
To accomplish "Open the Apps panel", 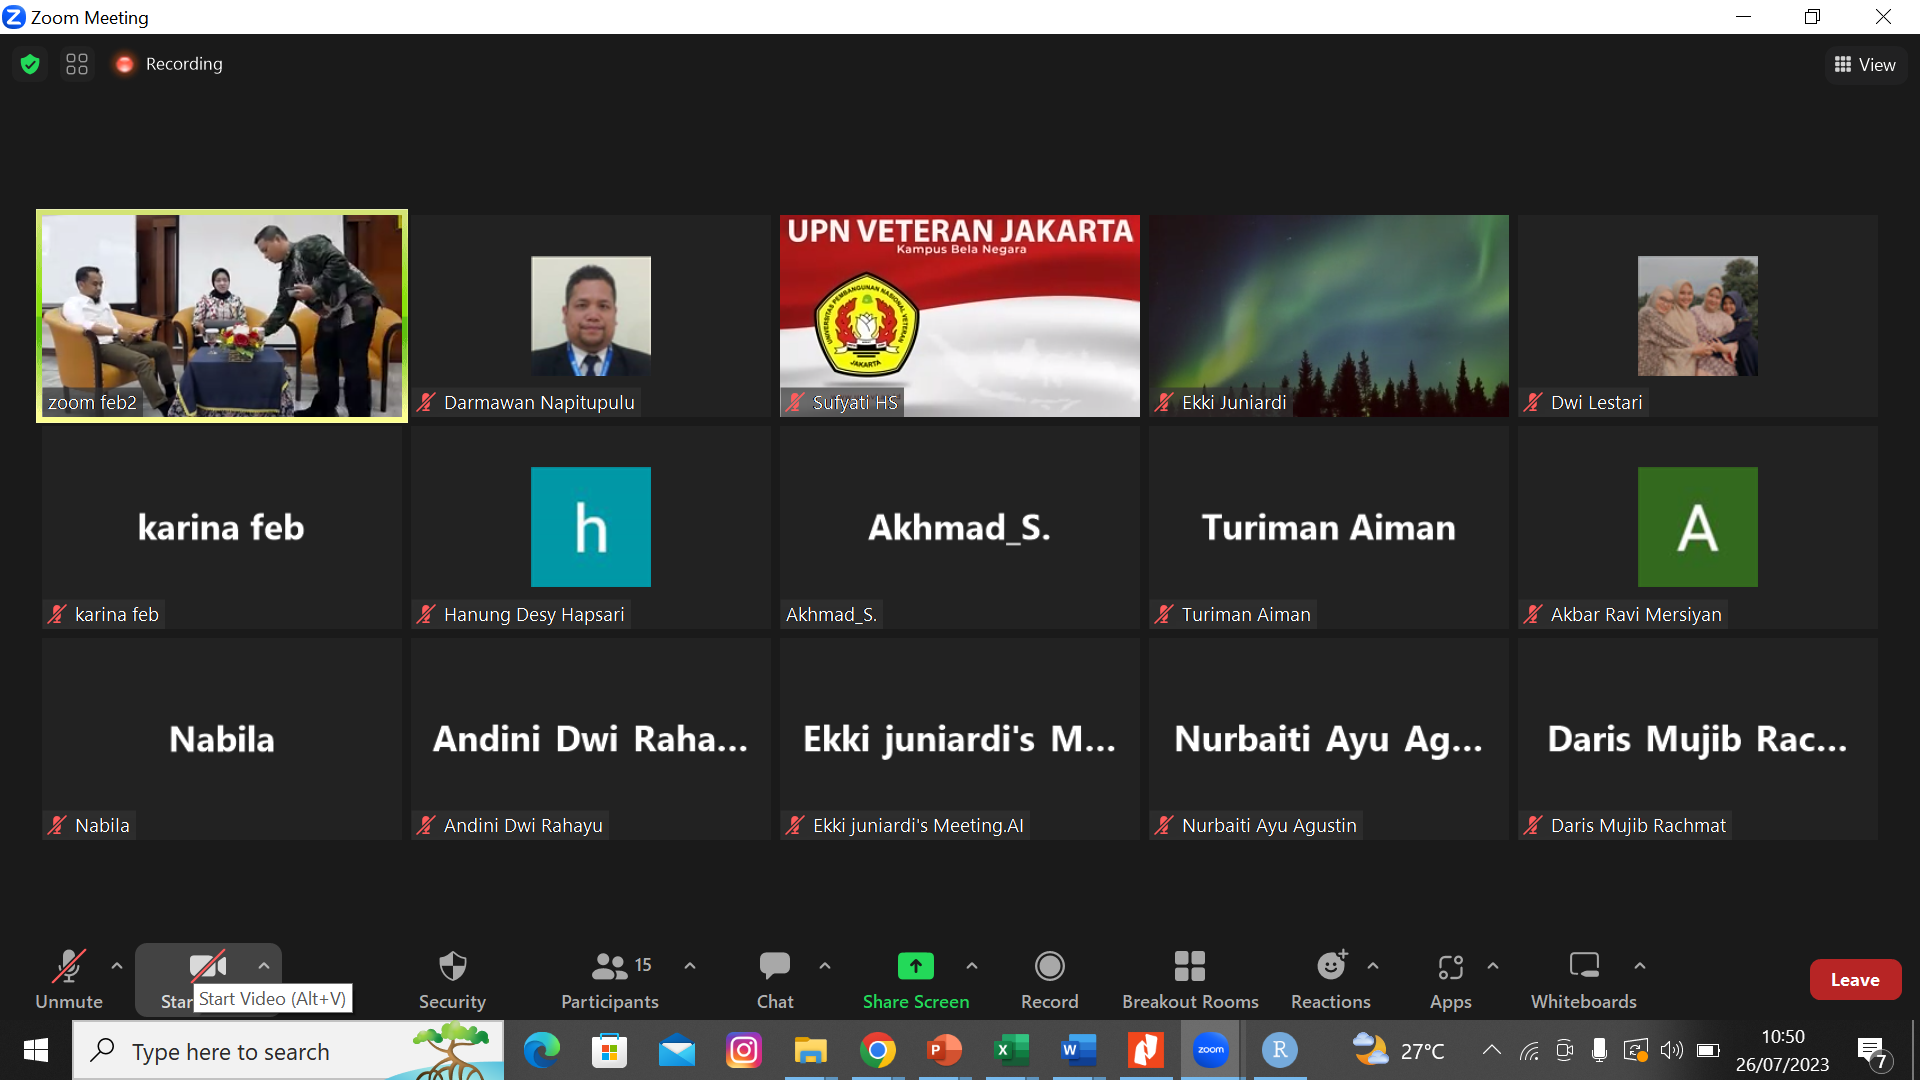I will pos(1451,980).
